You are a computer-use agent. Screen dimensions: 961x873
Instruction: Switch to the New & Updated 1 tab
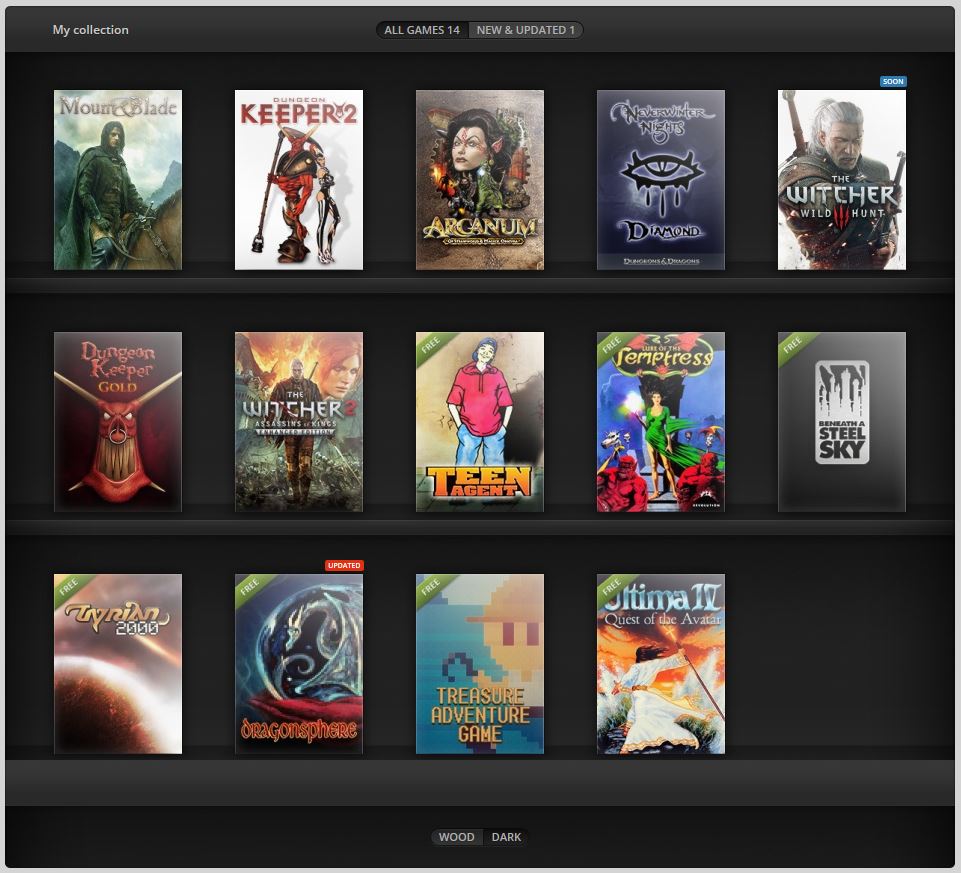pyautogui.click(x=525, y=30)
